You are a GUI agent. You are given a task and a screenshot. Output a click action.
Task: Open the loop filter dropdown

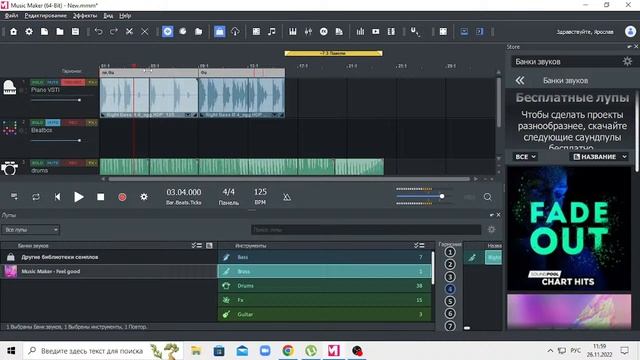pos(31,229)
